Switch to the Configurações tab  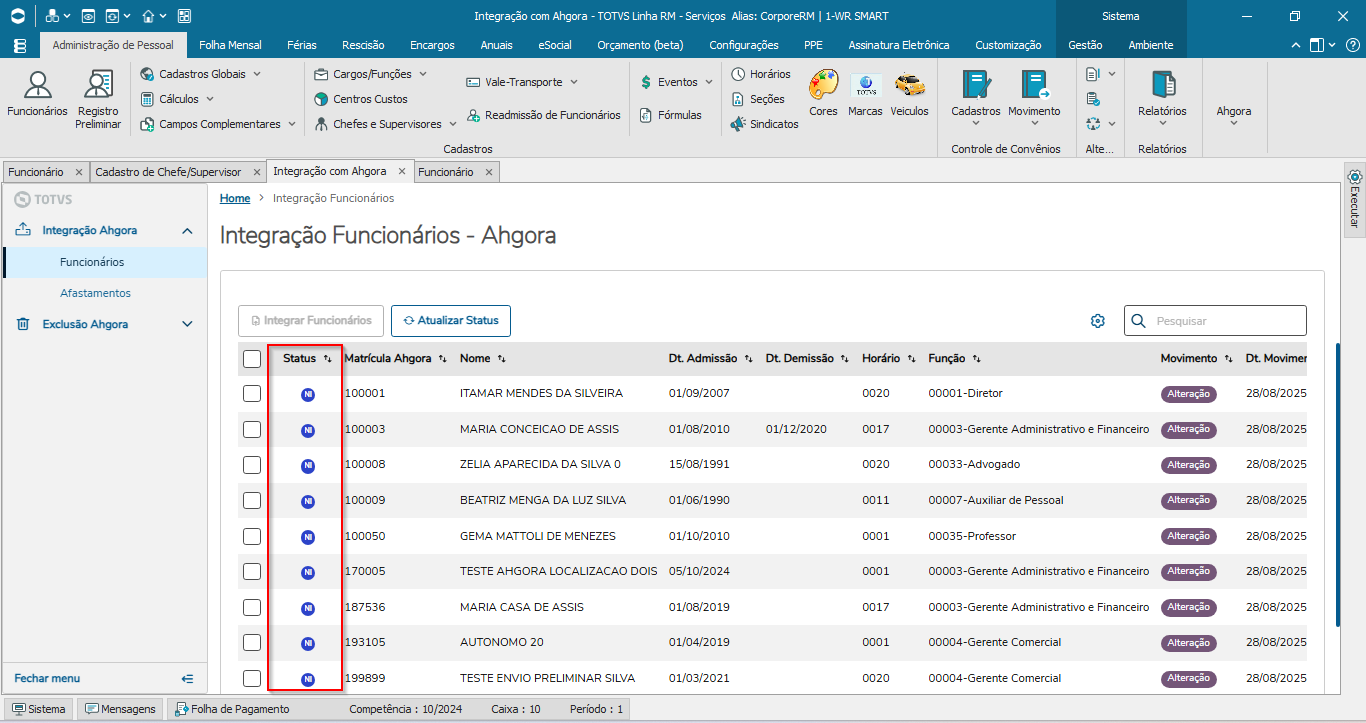click(744, 45)
